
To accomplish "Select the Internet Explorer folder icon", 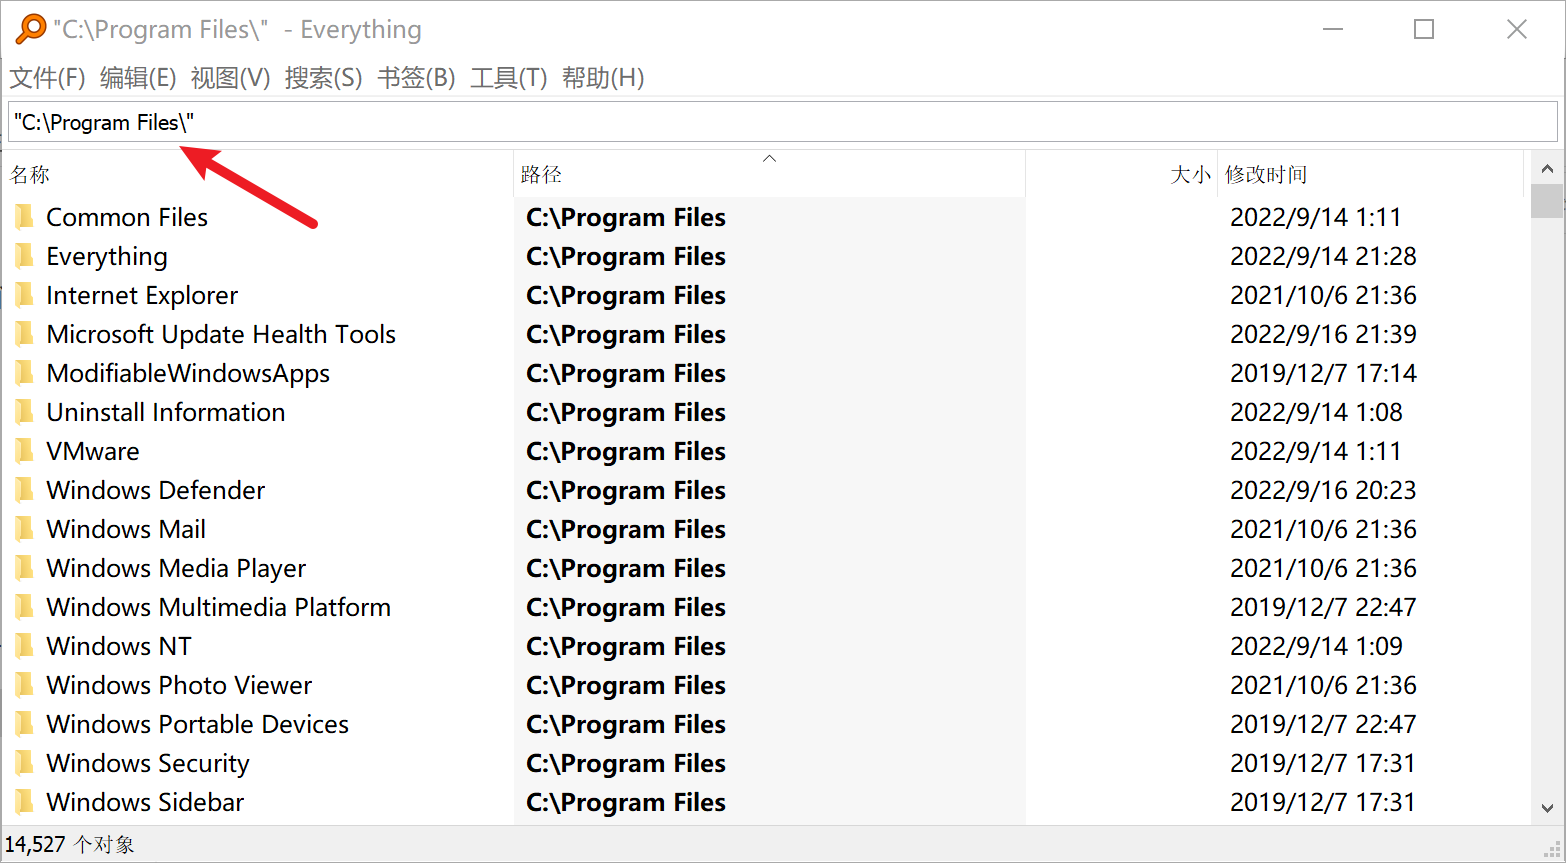I will tap(25, 295).
